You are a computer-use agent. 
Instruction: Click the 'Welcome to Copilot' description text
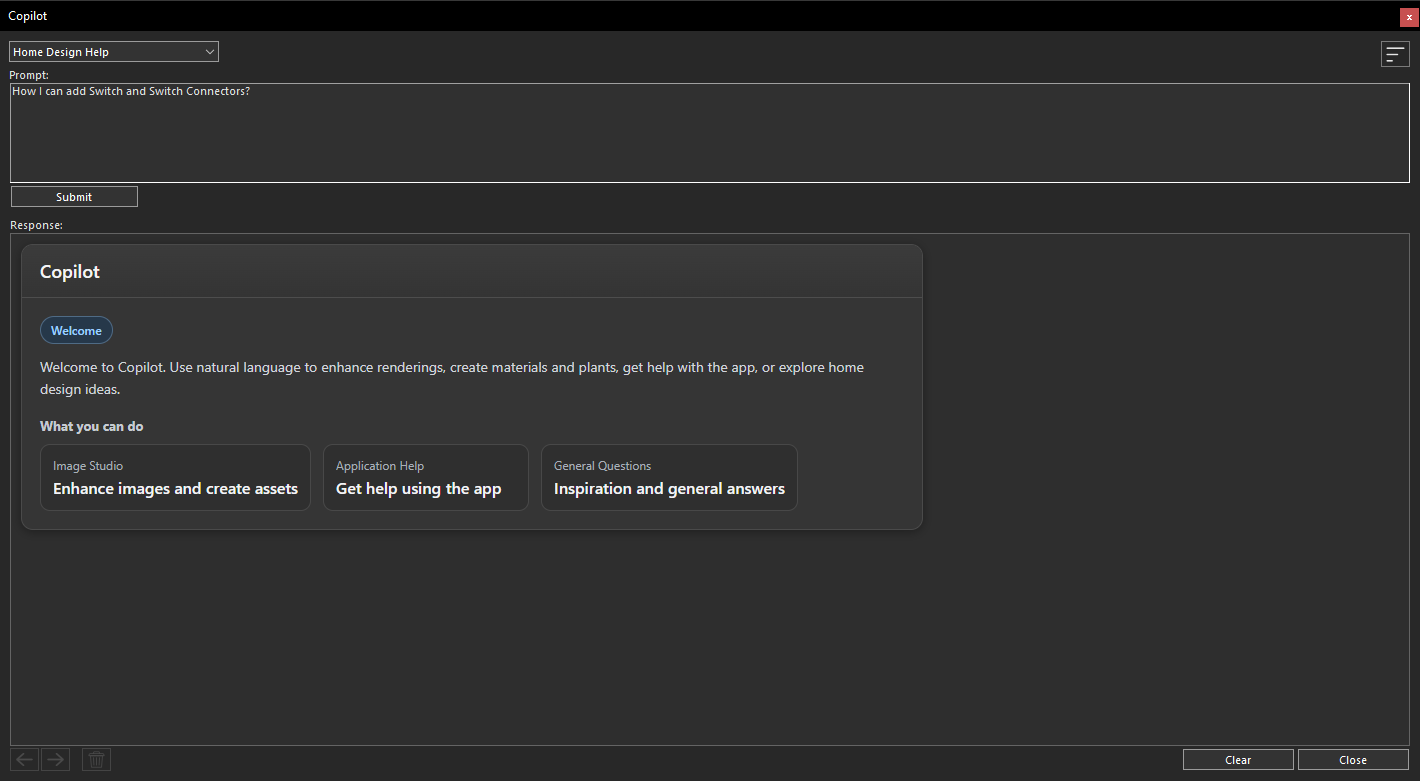coord(452,378)
